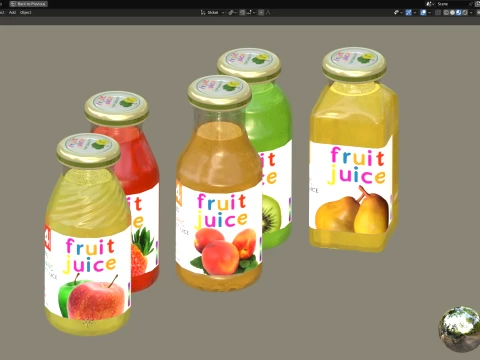
Task: Select the square pear juice bottle
Action: [x=354, y=150]
